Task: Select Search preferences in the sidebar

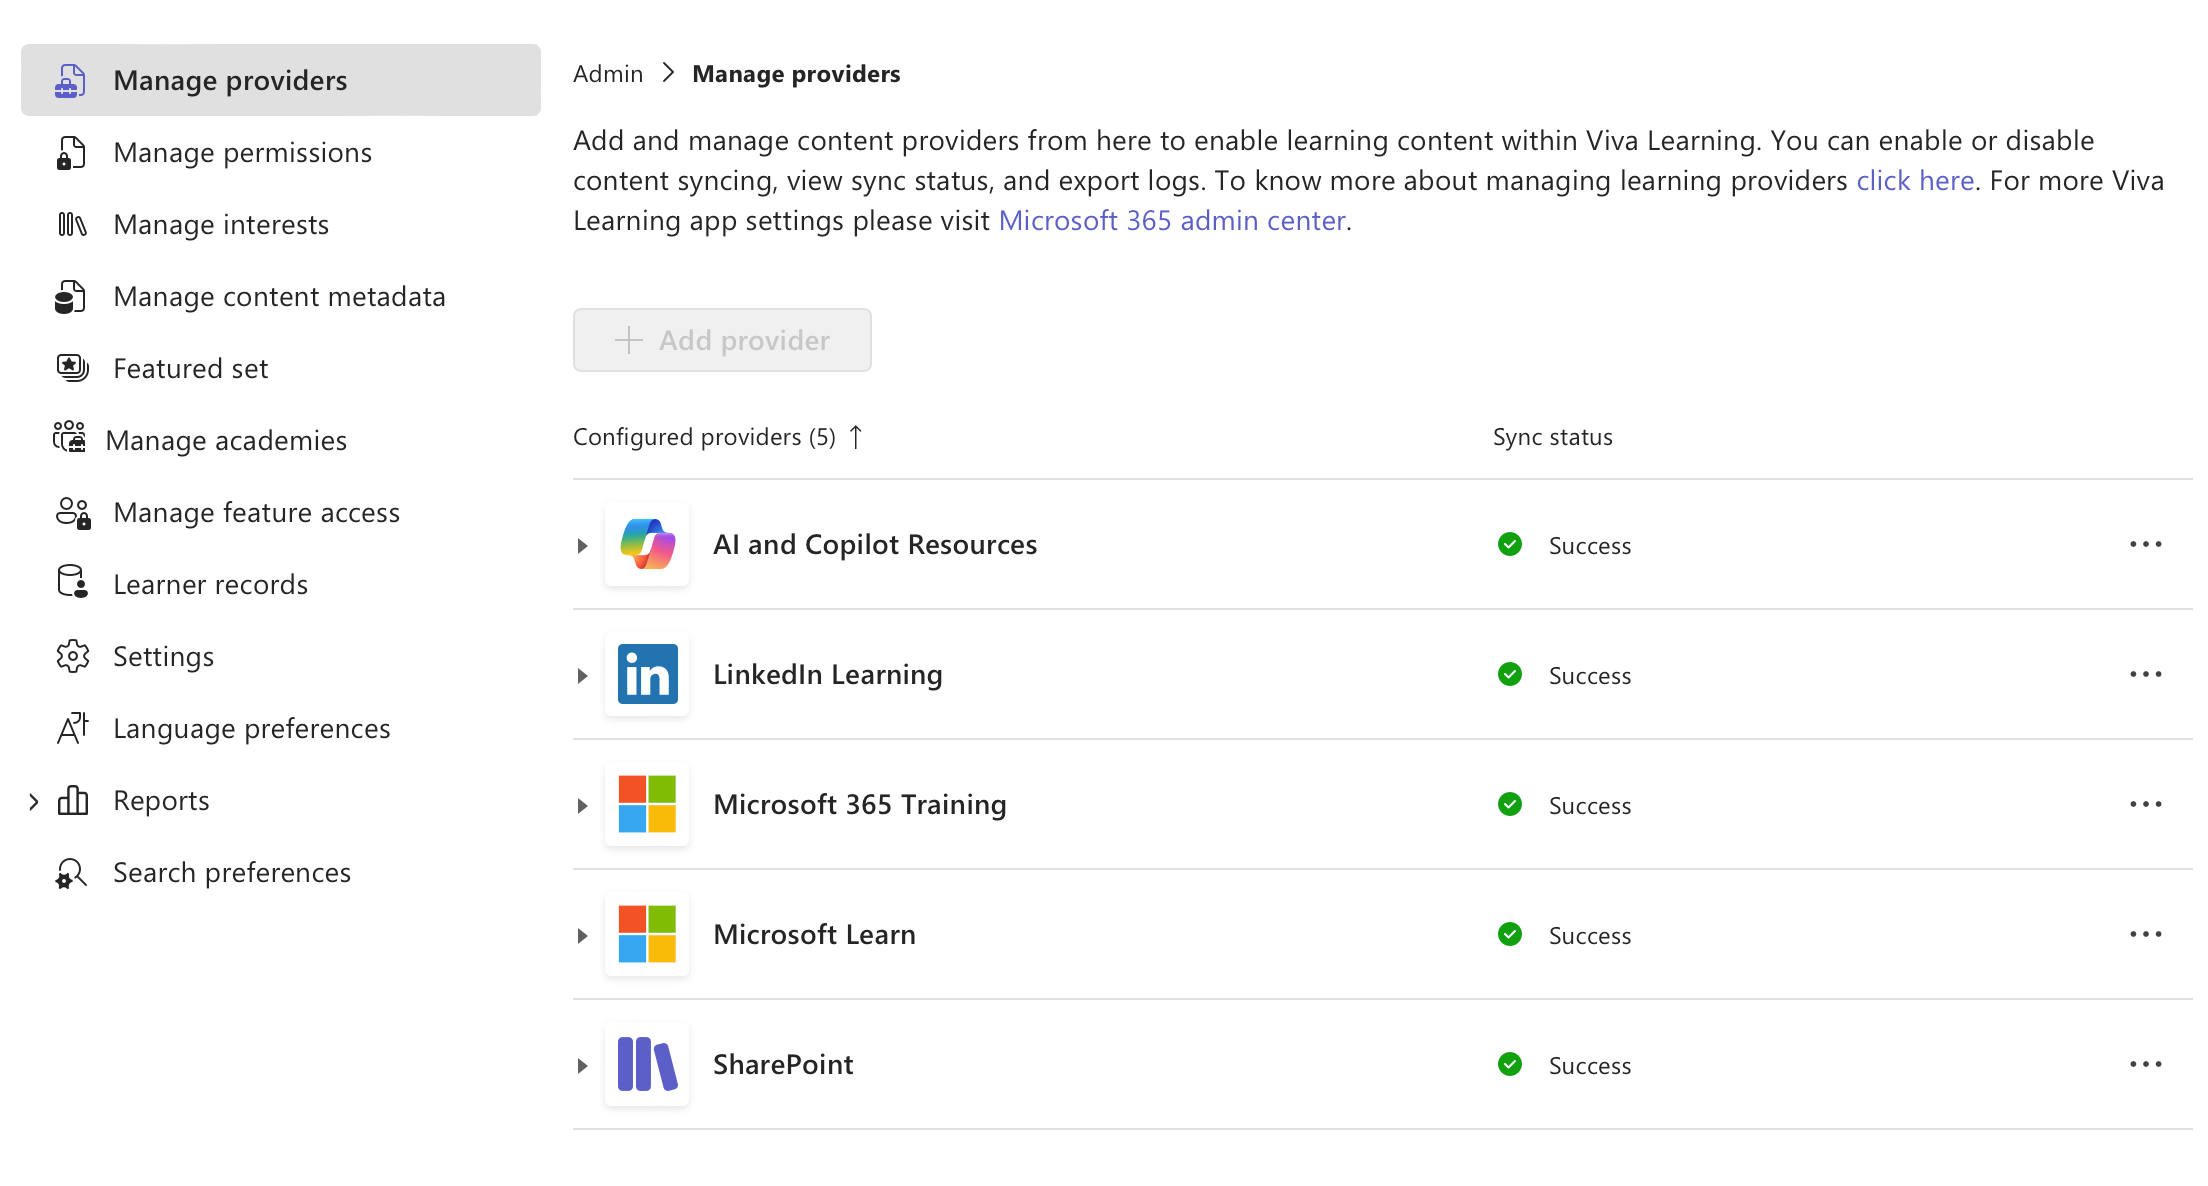Action: (232, 872)
